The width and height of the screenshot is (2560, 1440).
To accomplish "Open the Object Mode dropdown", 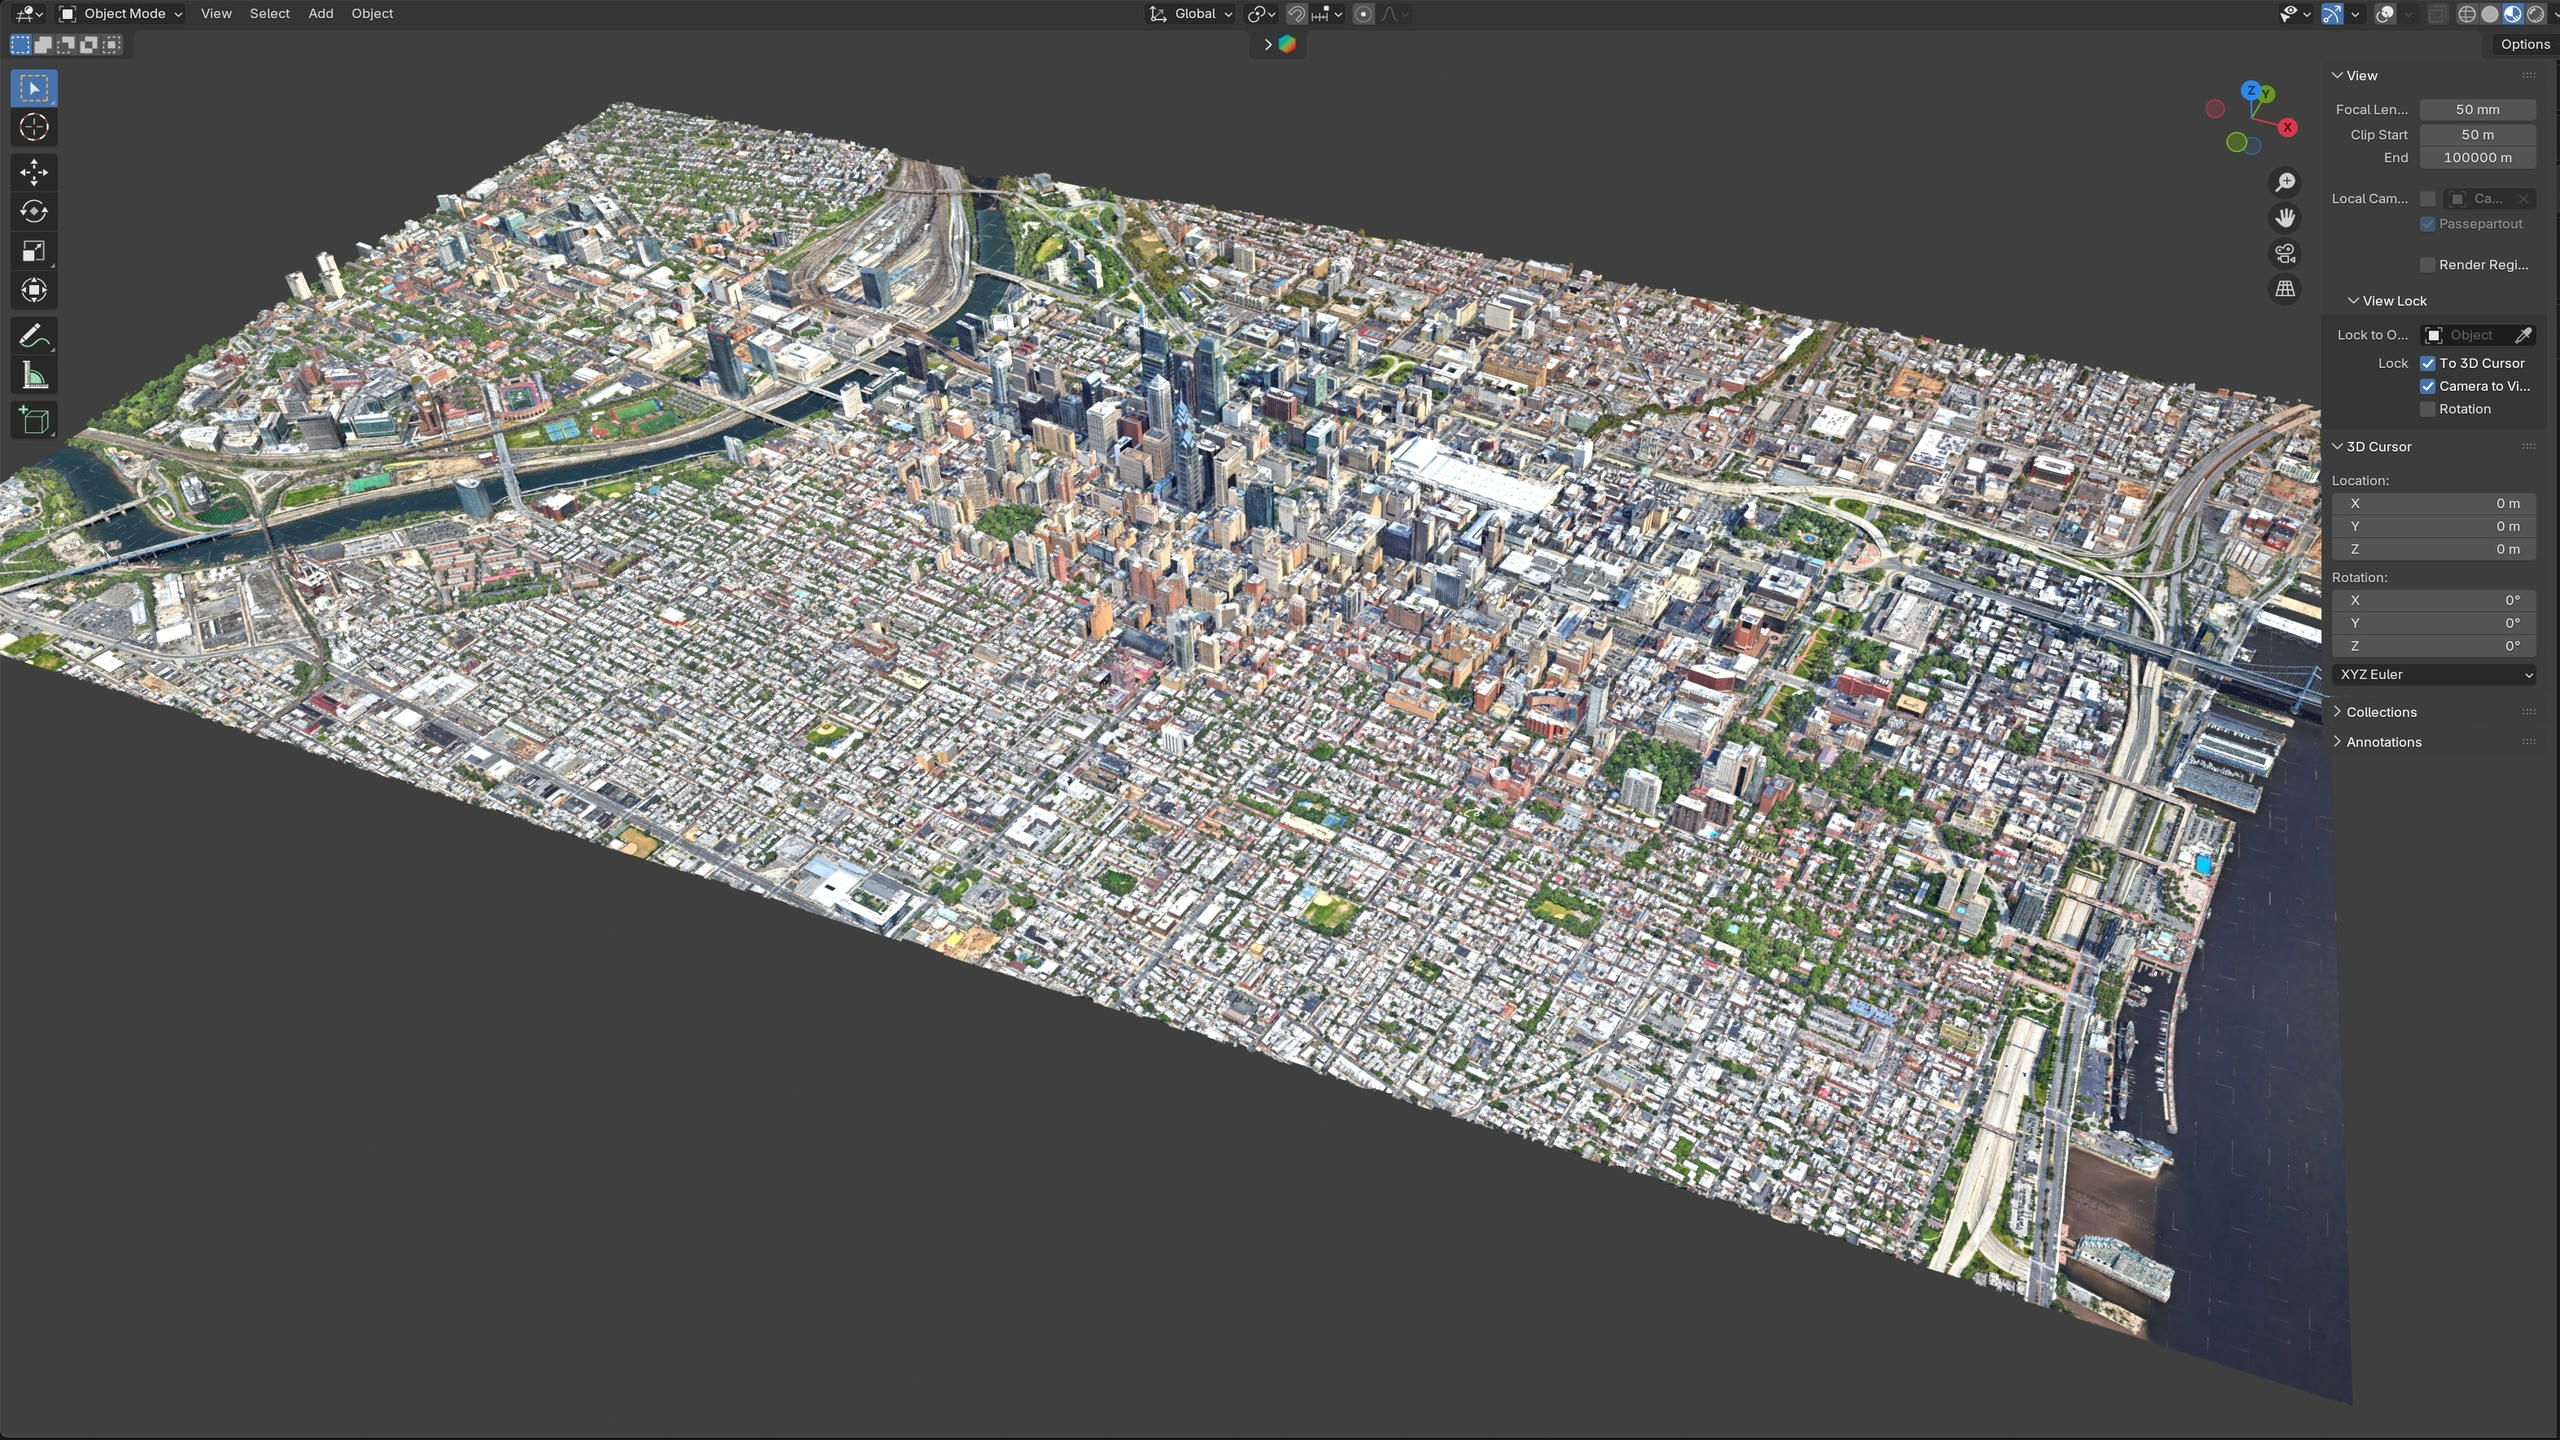I will [x=121, y=14].
